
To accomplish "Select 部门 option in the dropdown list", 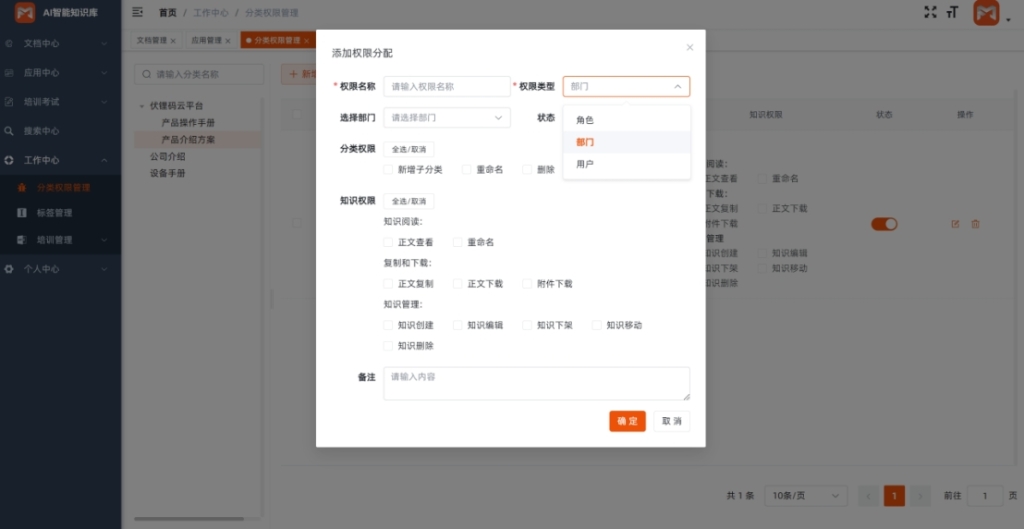I will click(x=627, y=142).
